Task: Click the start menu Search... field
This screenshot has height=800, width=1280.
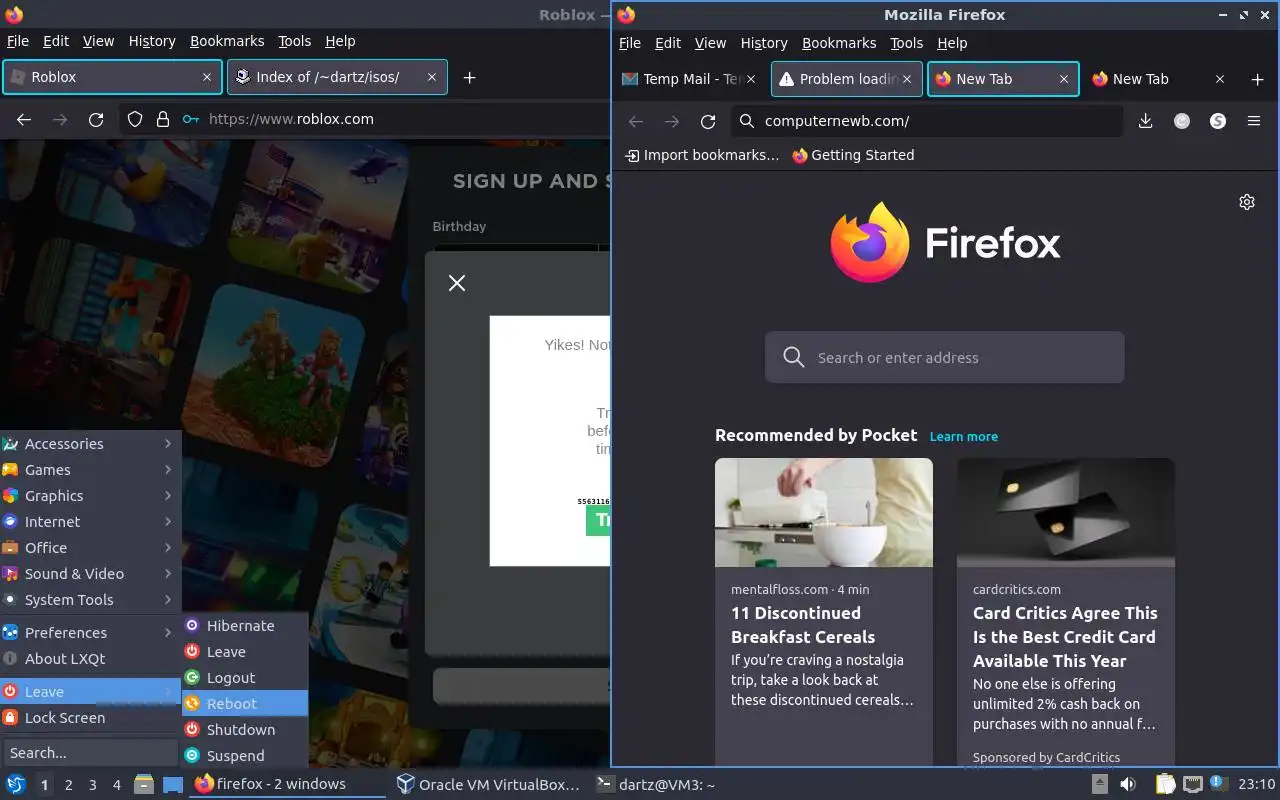Action: (90, 752)
